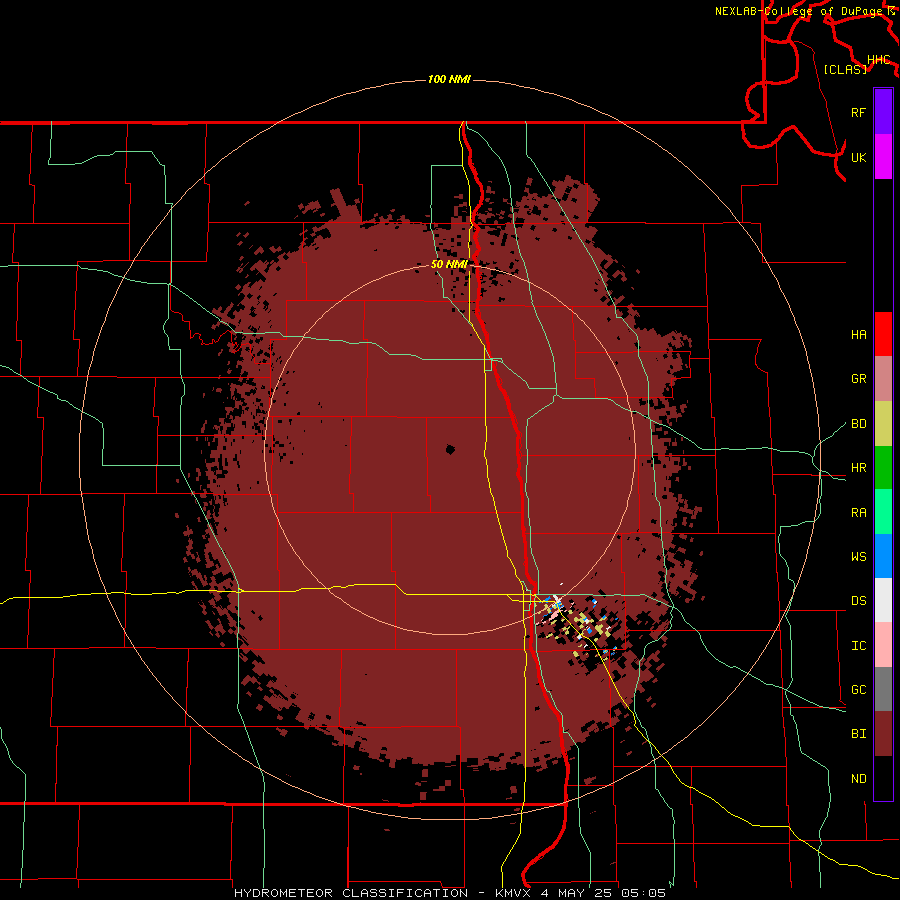Select the BD yellow legend block
This screenshot has height=900, width=900.
click(x=883, y=424)
